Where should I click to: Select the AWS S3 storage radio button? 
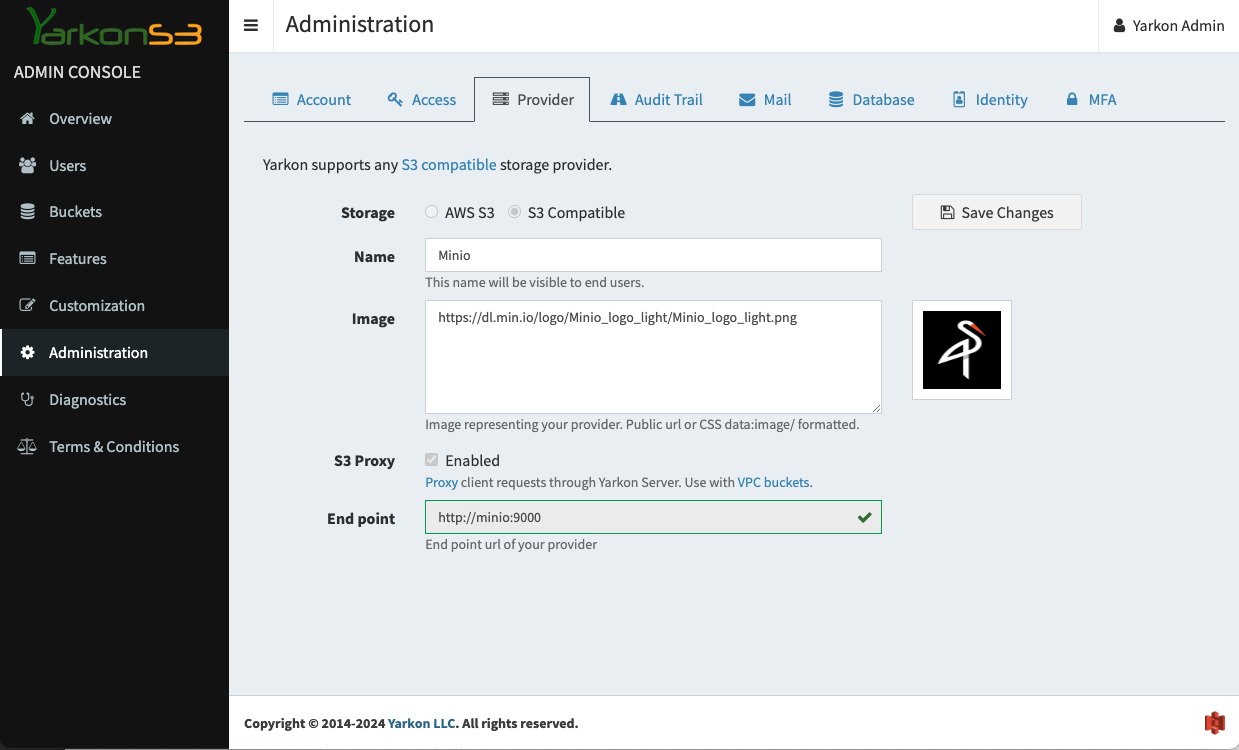[x=431, y=212]
